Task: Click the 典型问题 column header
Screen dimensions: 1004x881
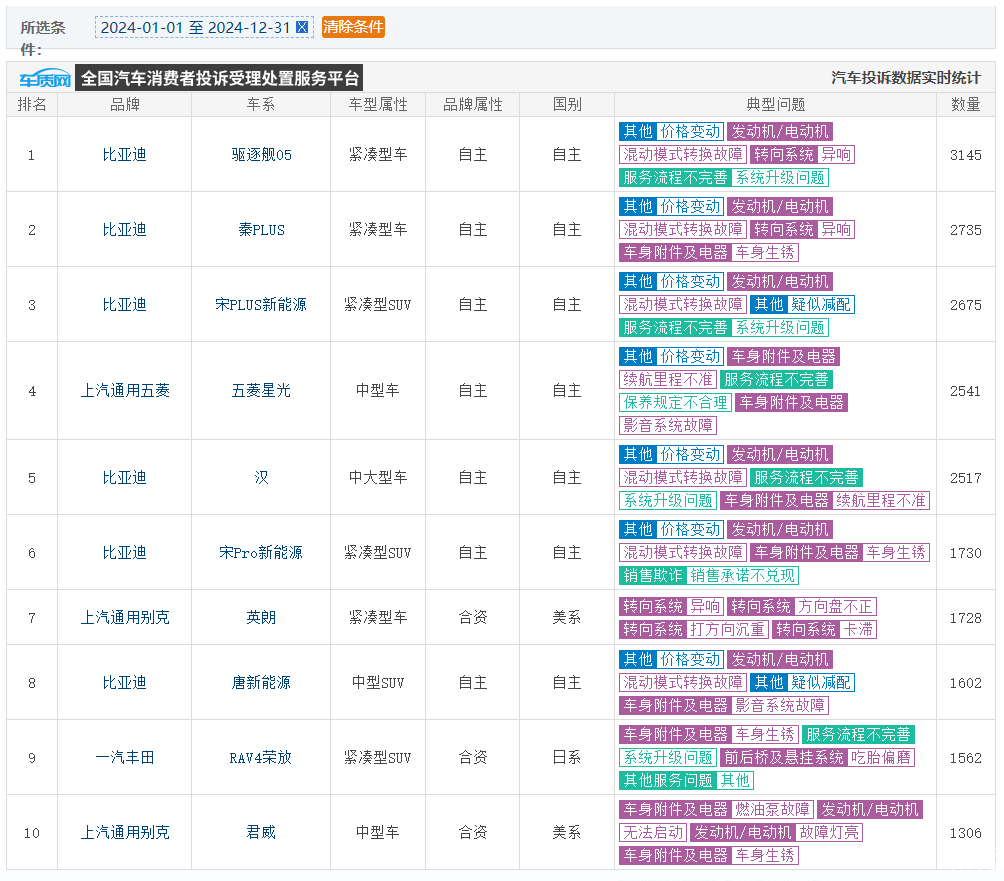Action: (775, 105)
